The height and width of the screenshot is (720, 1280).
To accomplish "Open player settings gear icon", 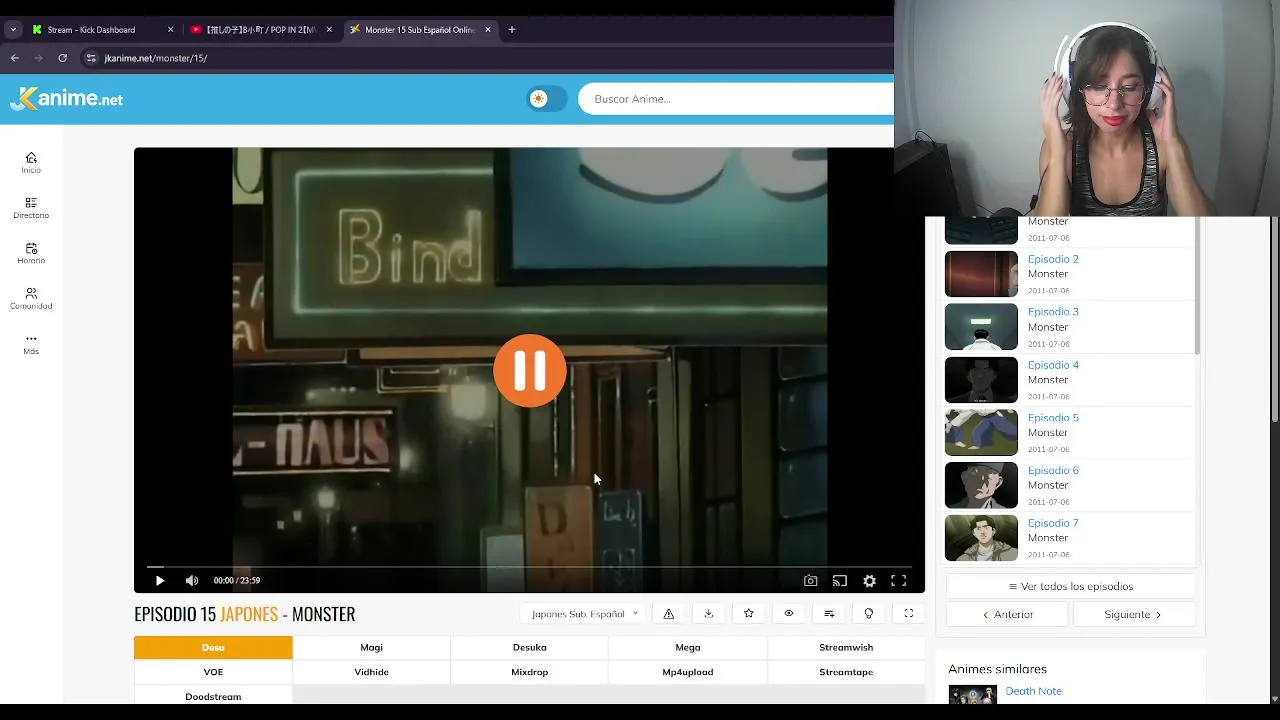I will [x=870, y=580].
